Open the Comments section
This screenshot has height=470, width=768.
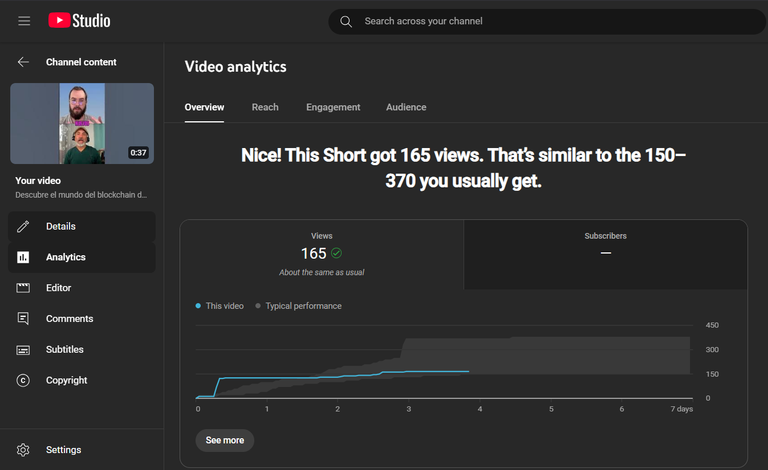(82, 319)
